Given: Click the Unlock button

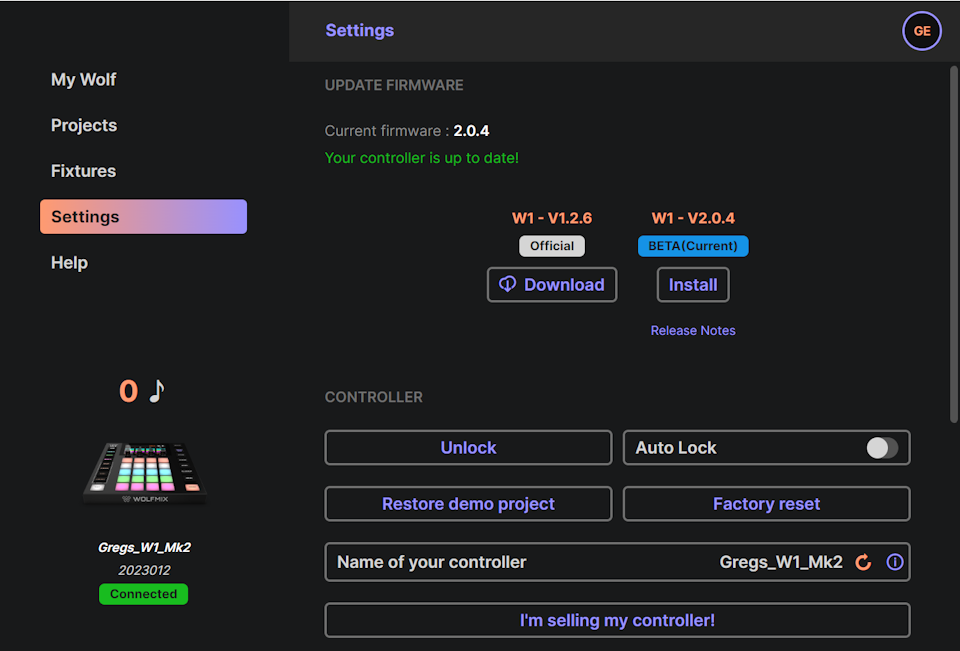Looking at the screenshot, I should click(x=468, y=448).
